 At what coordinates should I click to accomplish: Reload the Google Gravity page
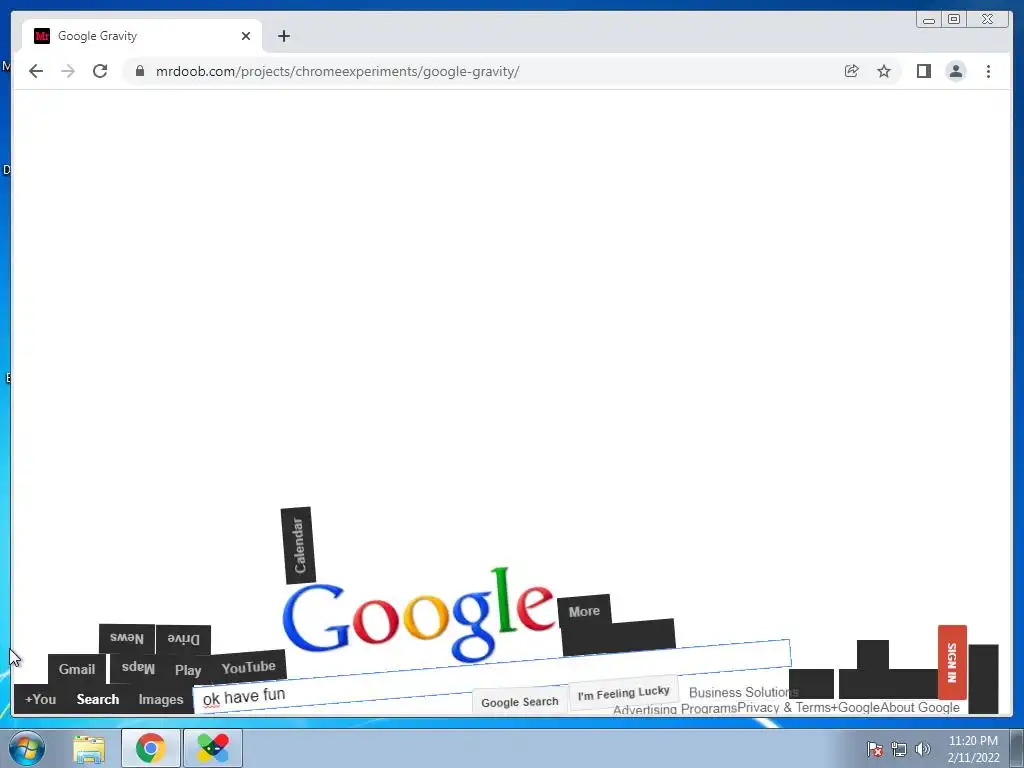coord(100,71)
